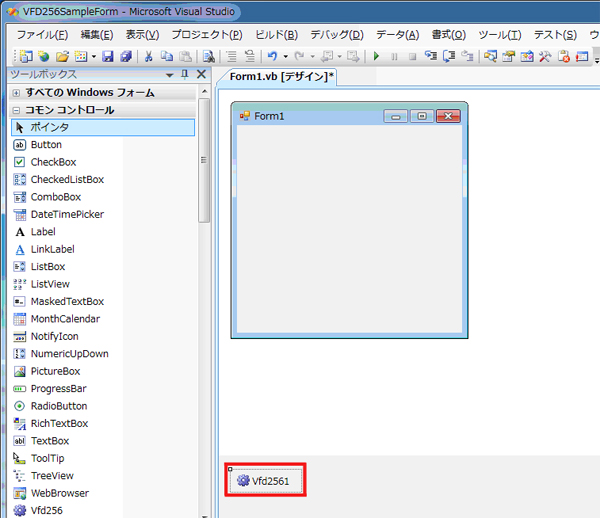Screen dimensions: 600x518
Task: Click the Add New Item toolbar icon
Action: (81, 57)
